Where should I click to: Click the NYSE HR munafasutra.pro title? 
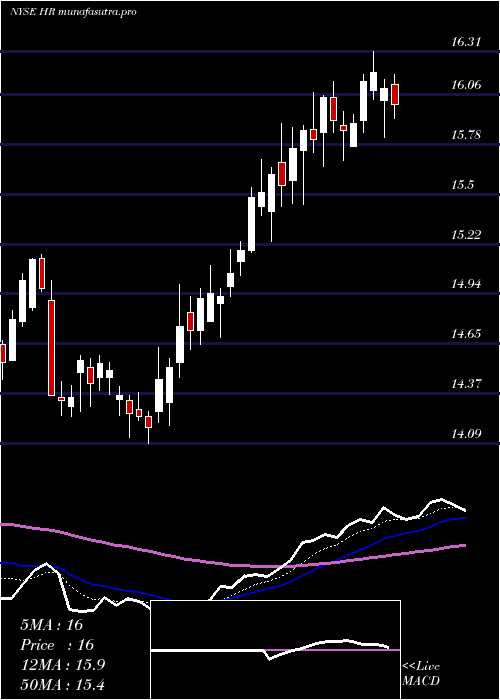tap(73, 12)
